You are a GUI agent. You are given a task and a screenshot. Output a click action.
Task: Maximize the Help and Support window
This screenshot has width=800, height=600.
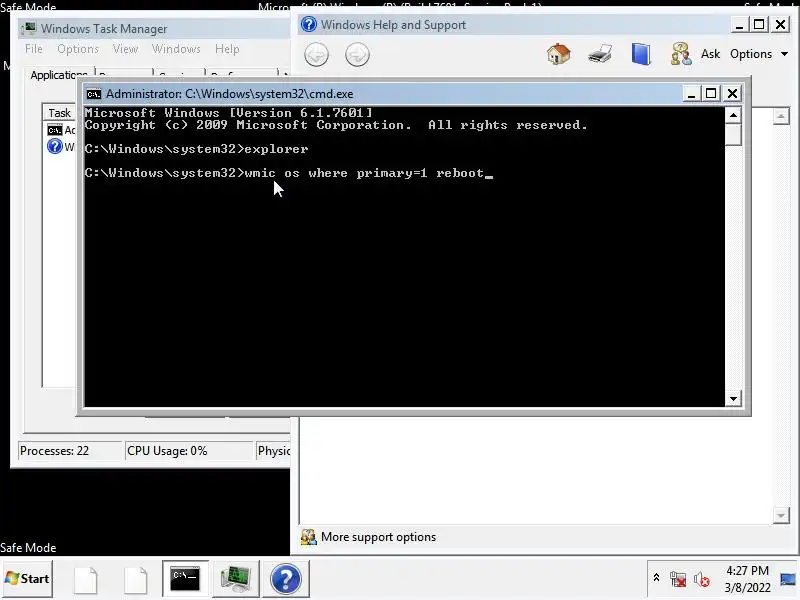tap(759, 24)
